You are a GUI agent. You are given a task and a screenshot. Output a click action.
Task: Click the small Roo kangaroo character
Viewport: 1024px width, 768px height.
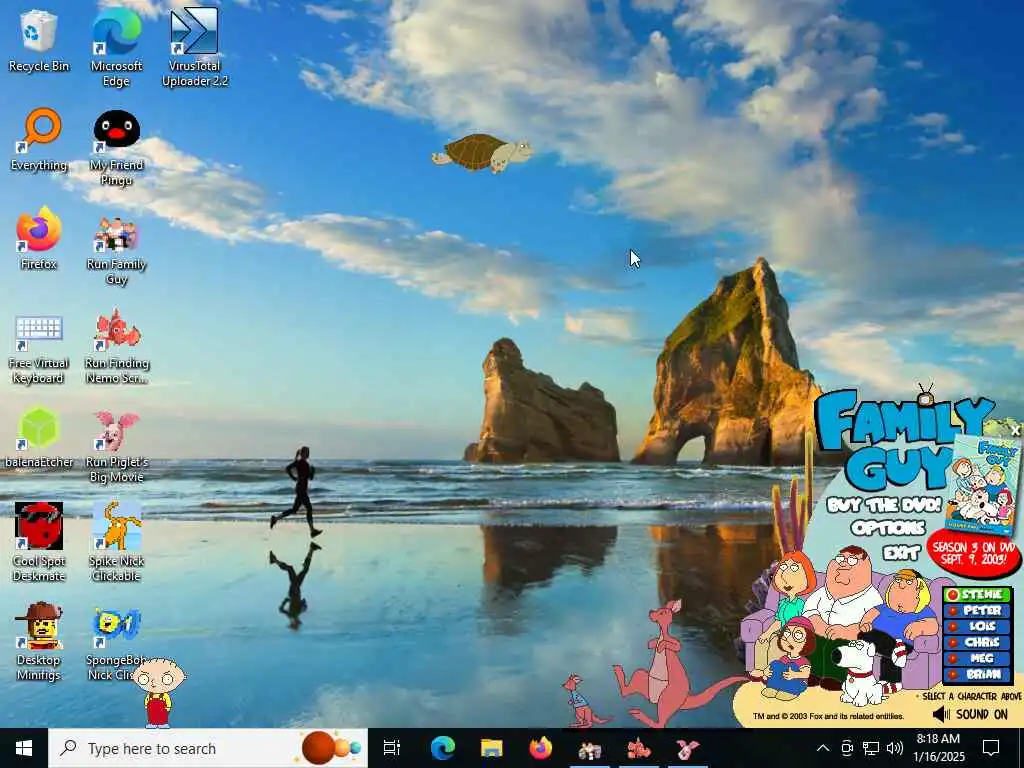click(x=581, y=702)
